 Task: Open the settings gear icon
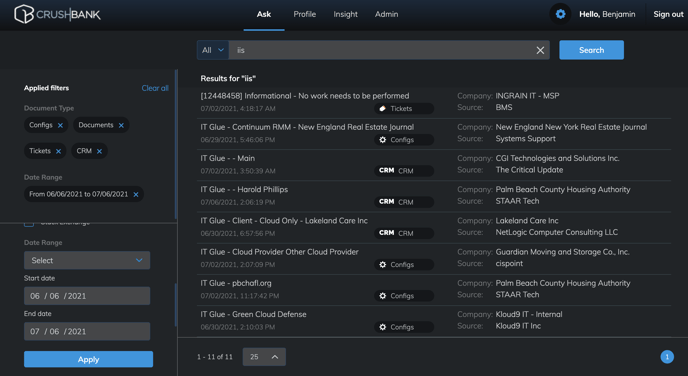560,14
